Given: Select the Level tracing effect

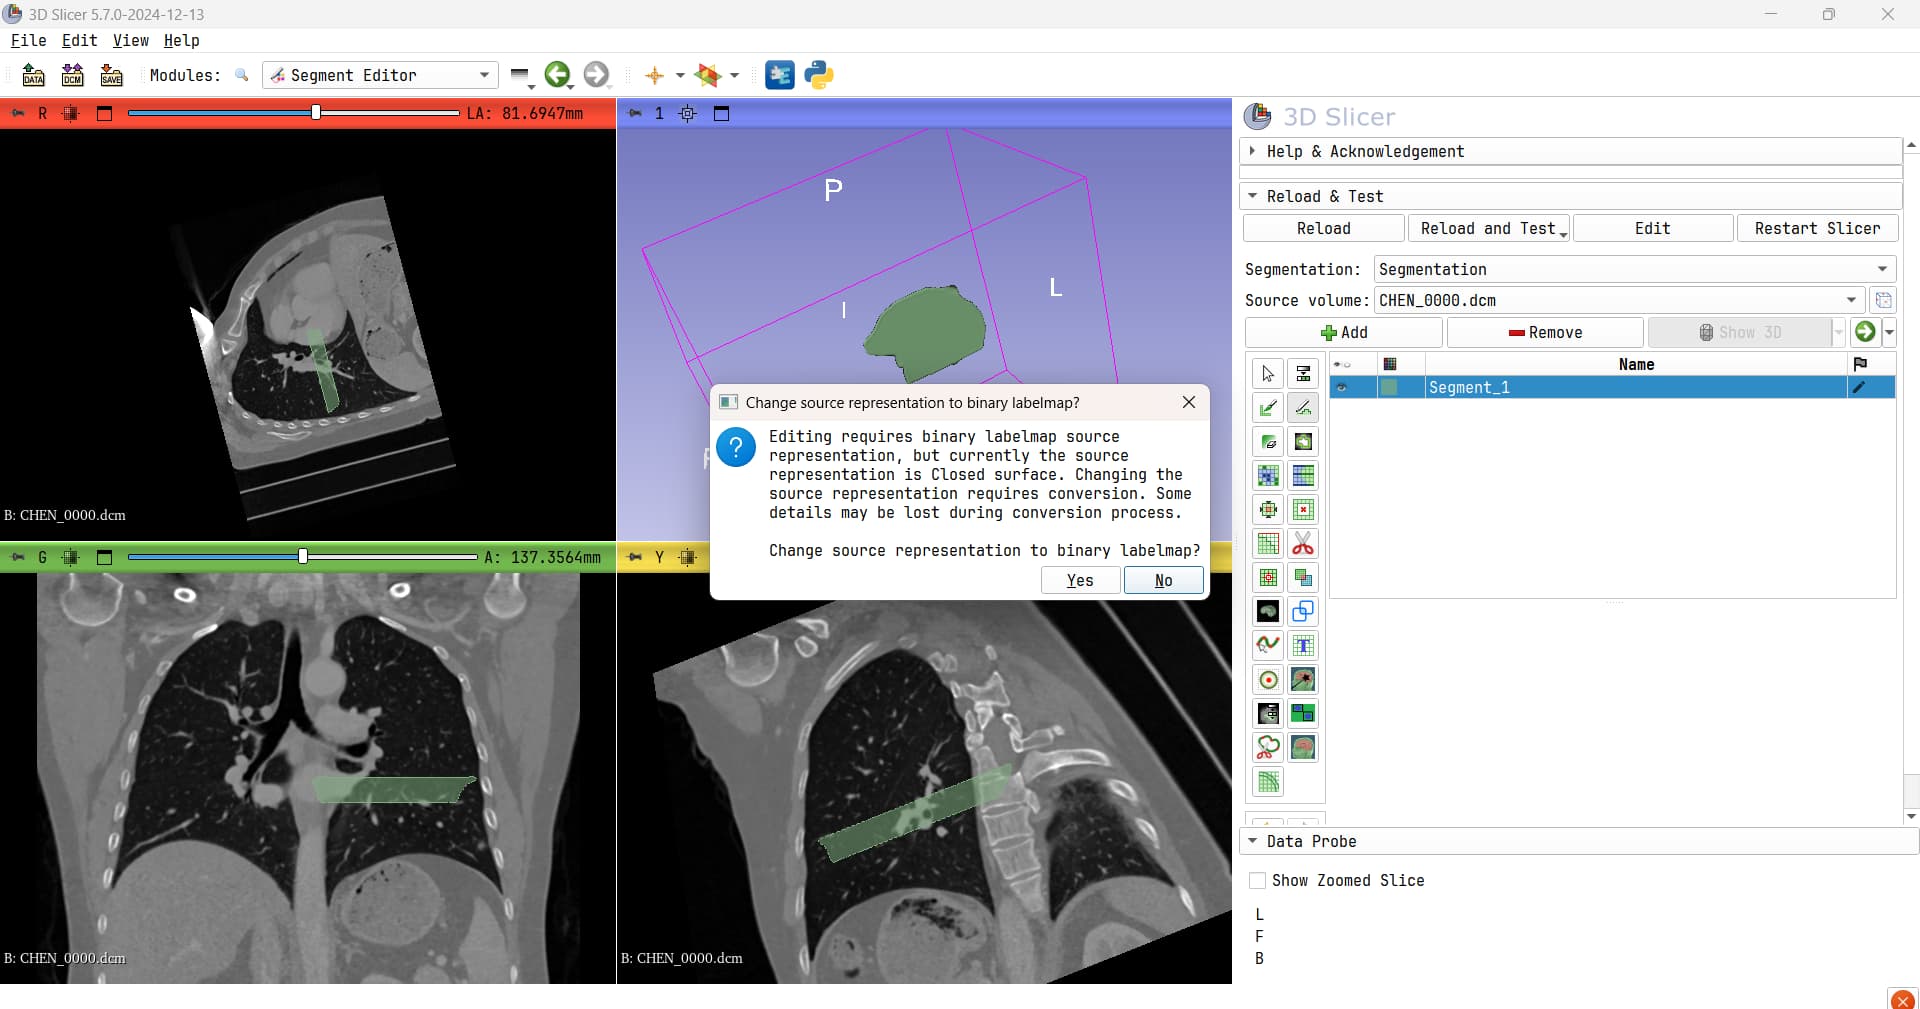Looking at the screenshot, I should [1303, 442].
